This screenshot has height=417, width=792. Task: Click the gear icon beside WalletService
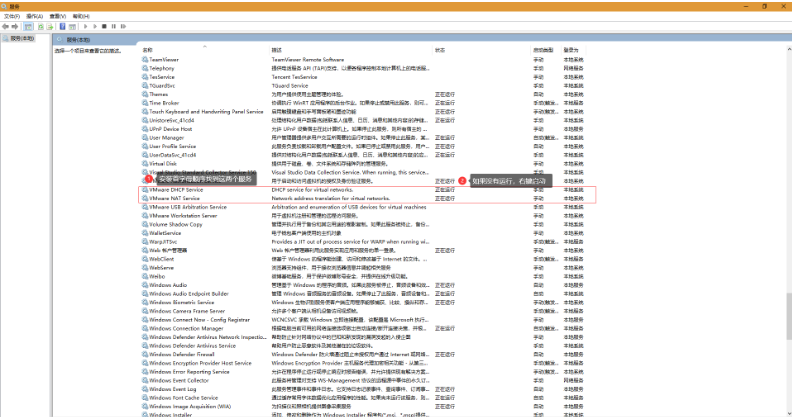pos(145,233)
